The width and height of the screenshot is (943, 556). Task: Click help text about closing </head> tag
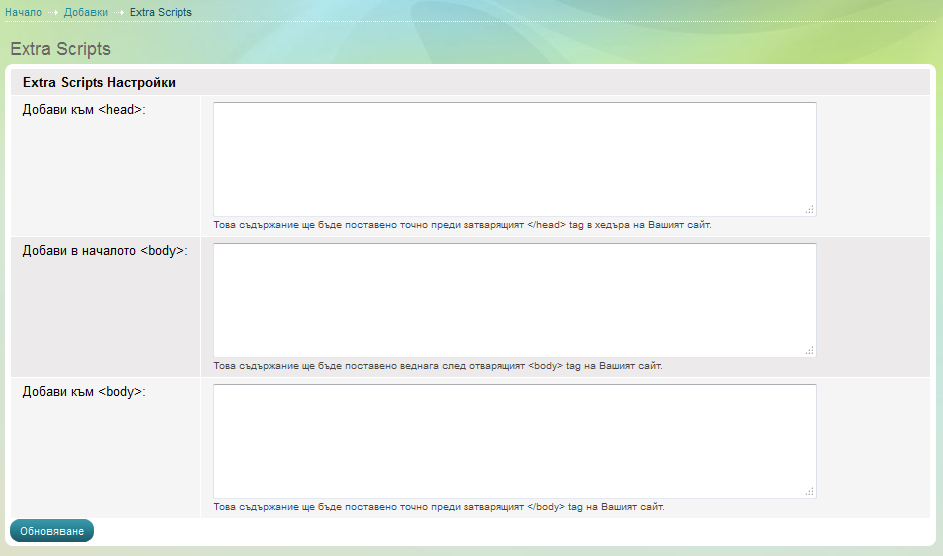[462, 225]
